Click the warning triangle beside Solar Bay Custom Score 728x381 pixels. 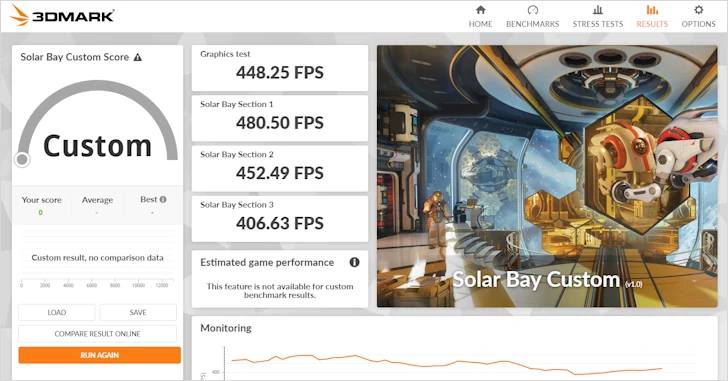(137, 58)
